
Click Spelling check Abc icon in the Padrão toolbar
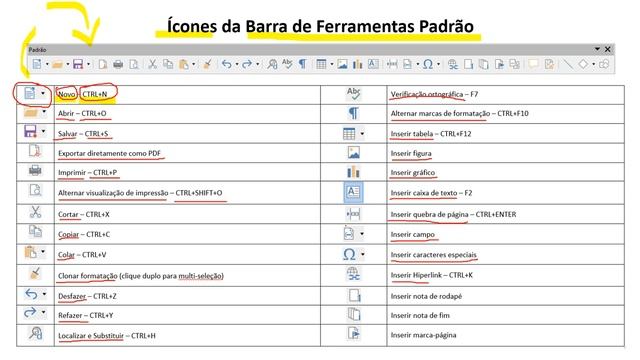coord(287,64)
